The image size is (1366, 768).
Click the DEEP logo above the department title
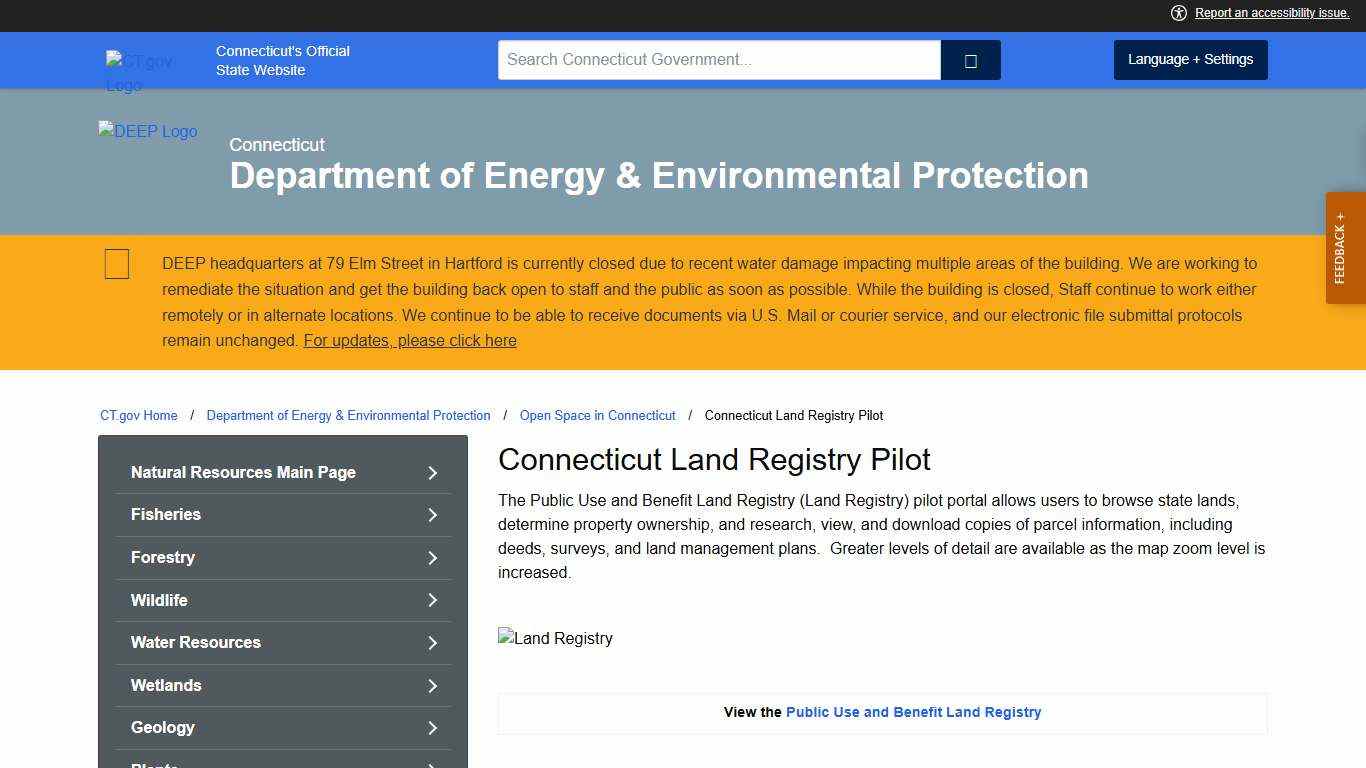pyautogui.click(x=147, y=131)
